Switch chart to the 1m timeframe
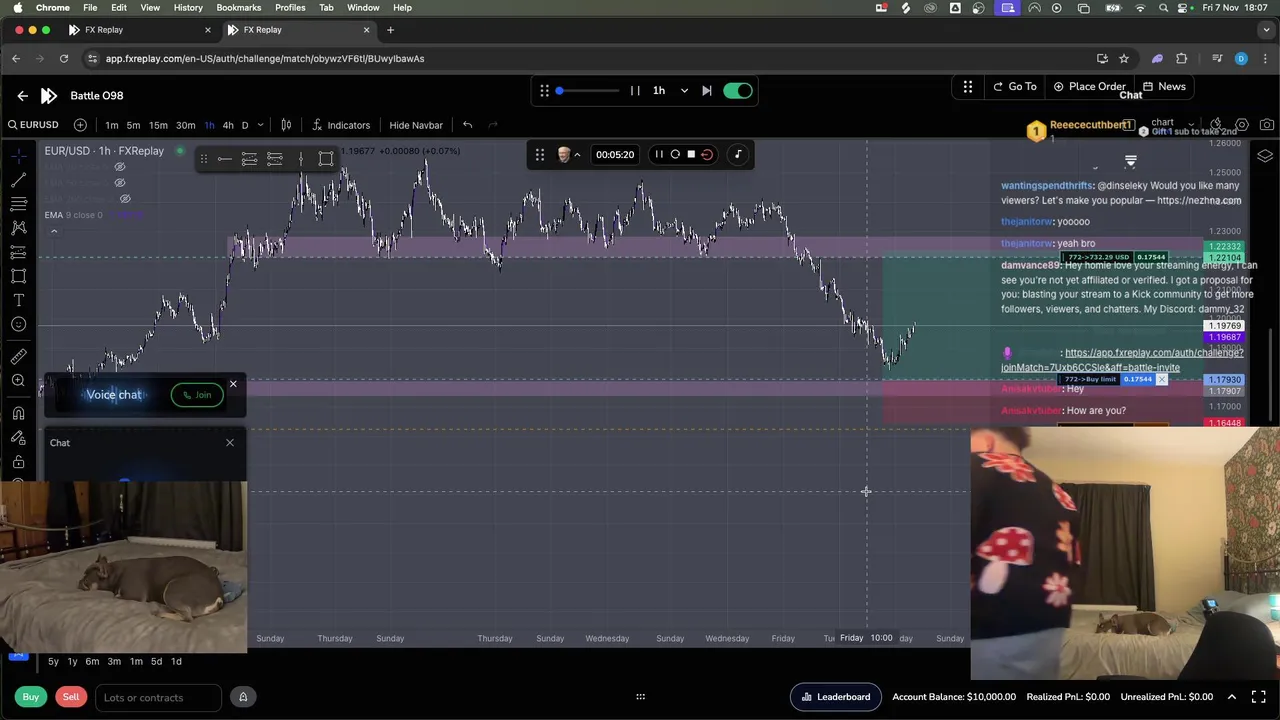1280x720 pixels. [112, 125]
